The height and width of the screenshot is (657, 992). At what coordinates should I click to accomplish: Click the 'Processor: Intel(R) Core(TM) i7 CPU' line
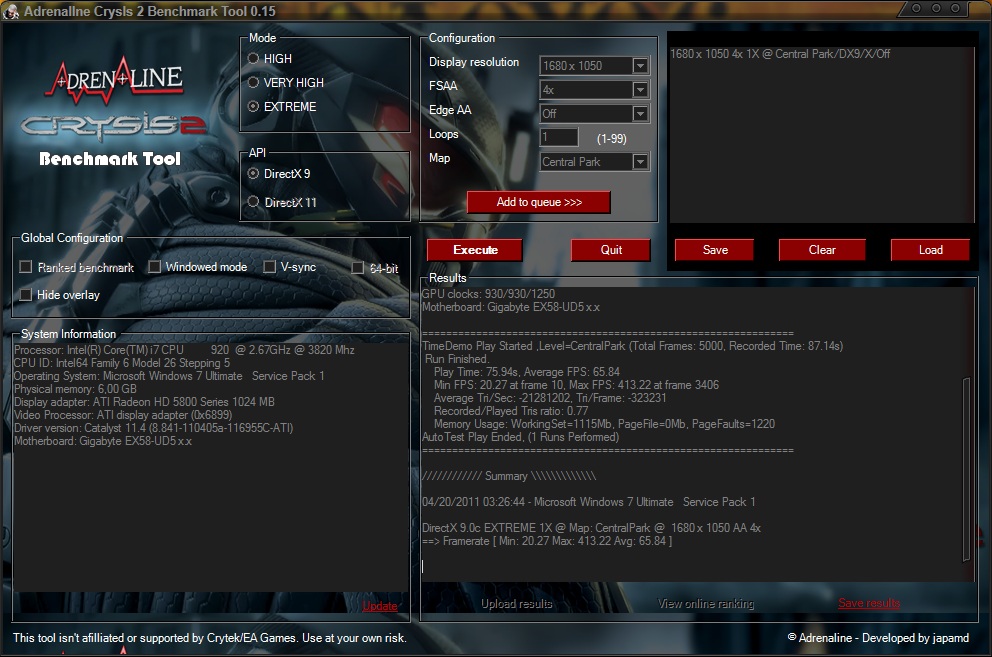[x=184, y=350]
